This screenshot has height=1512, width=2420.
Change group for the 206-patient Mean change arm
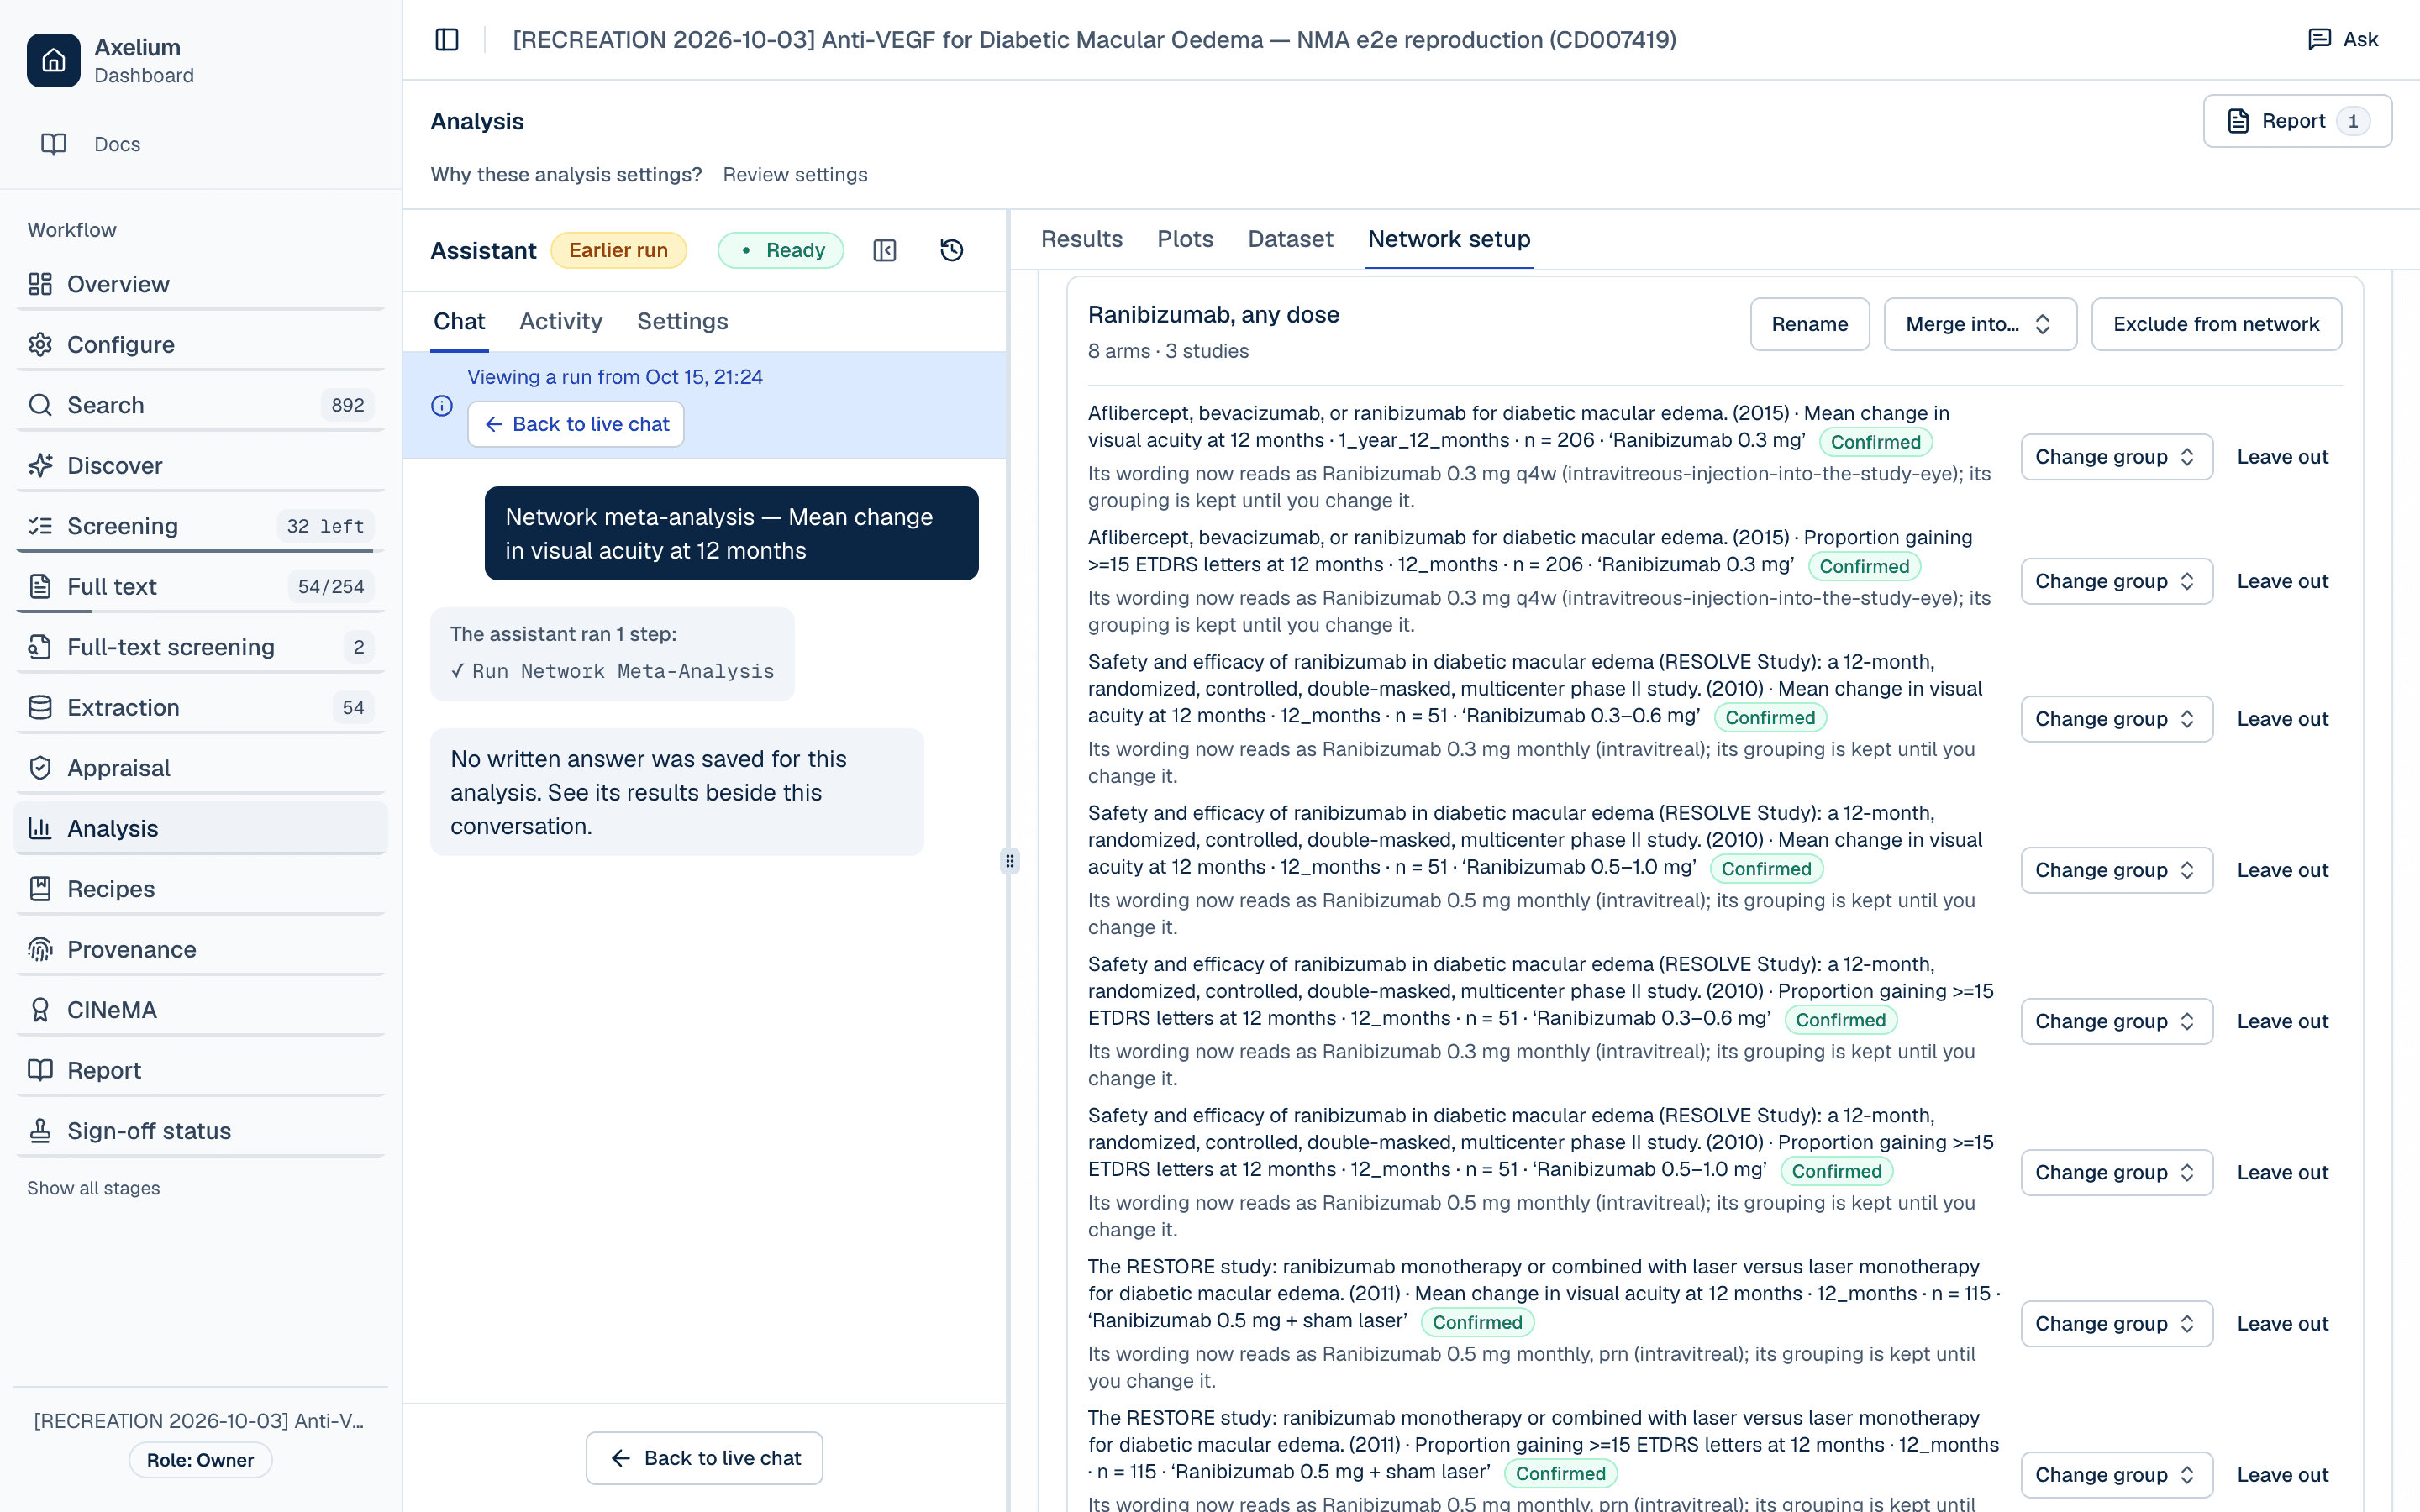click(x=2116, y=457)
